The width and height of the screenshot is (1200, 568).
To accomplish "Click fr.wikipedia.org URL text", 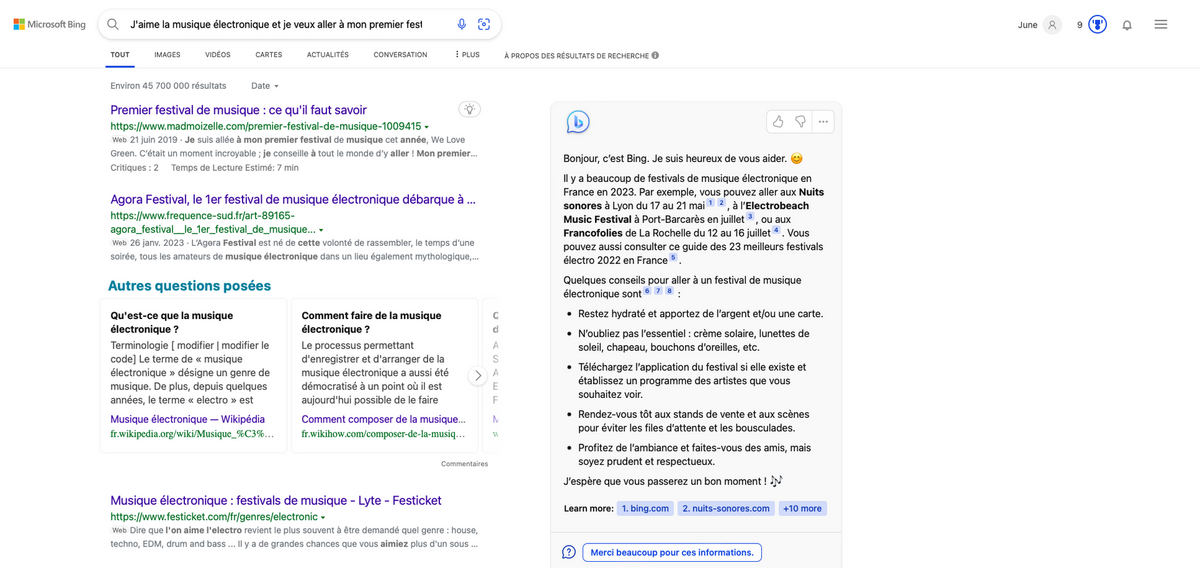I will click(192, 435).
